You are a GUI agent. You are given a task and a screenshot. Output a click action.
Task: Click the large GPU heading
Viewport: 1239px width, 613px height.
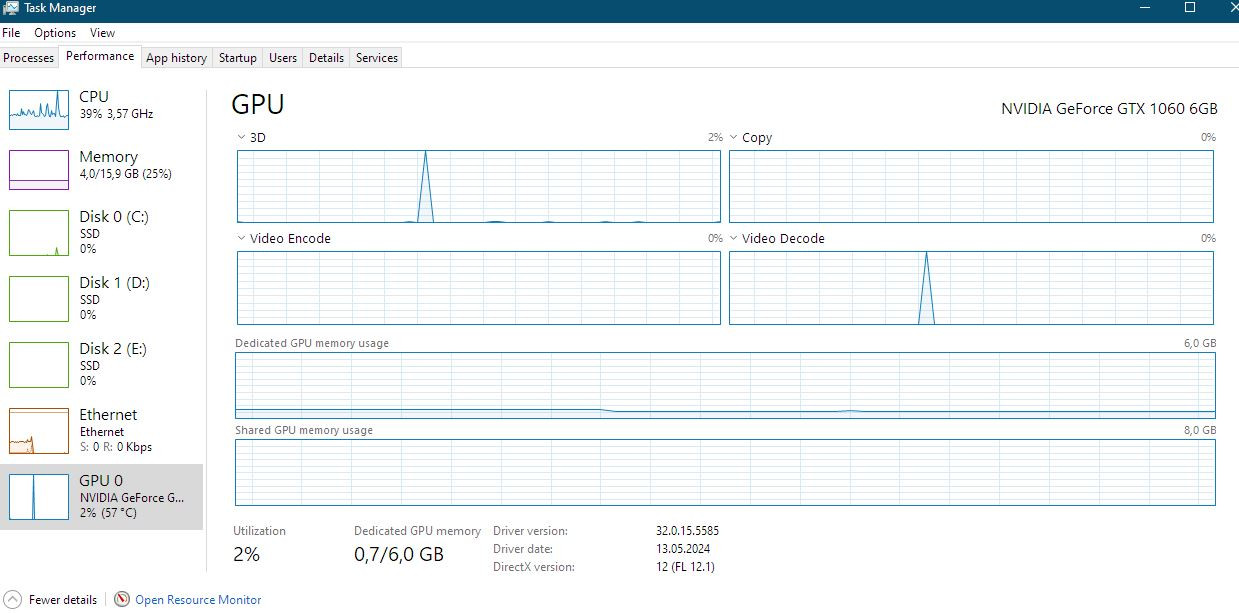pyautogui.click(x=258, y=104)
